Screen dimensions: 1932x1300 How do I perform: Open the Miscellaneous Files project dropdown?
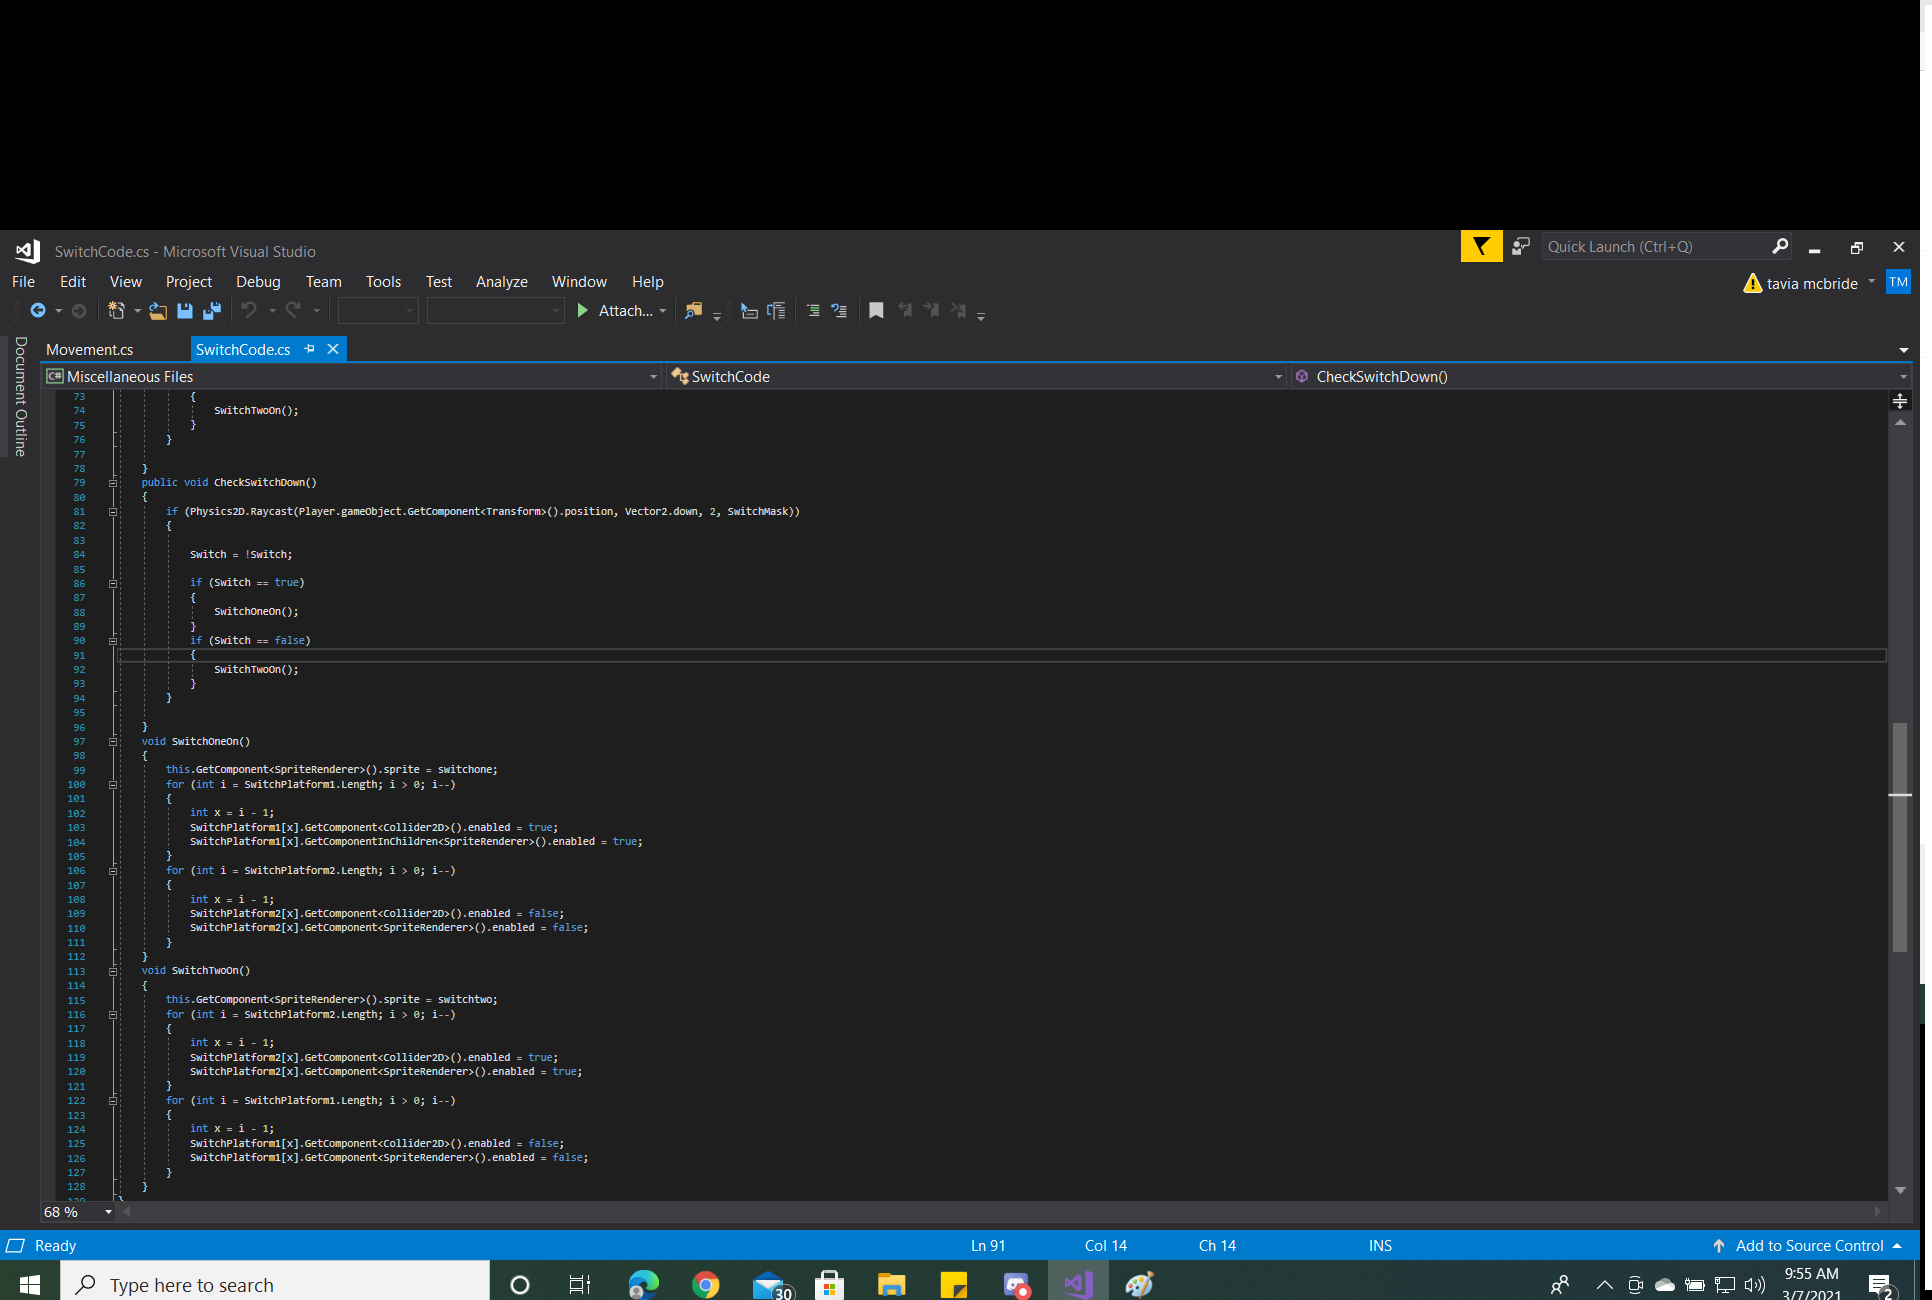(653, 377)
